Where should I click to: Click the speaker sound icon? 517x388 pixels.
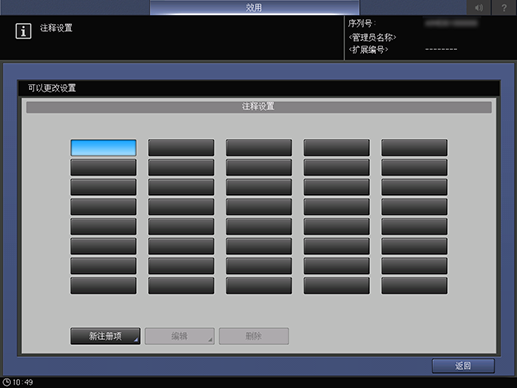pyautogui.click(x=479, y=7)
